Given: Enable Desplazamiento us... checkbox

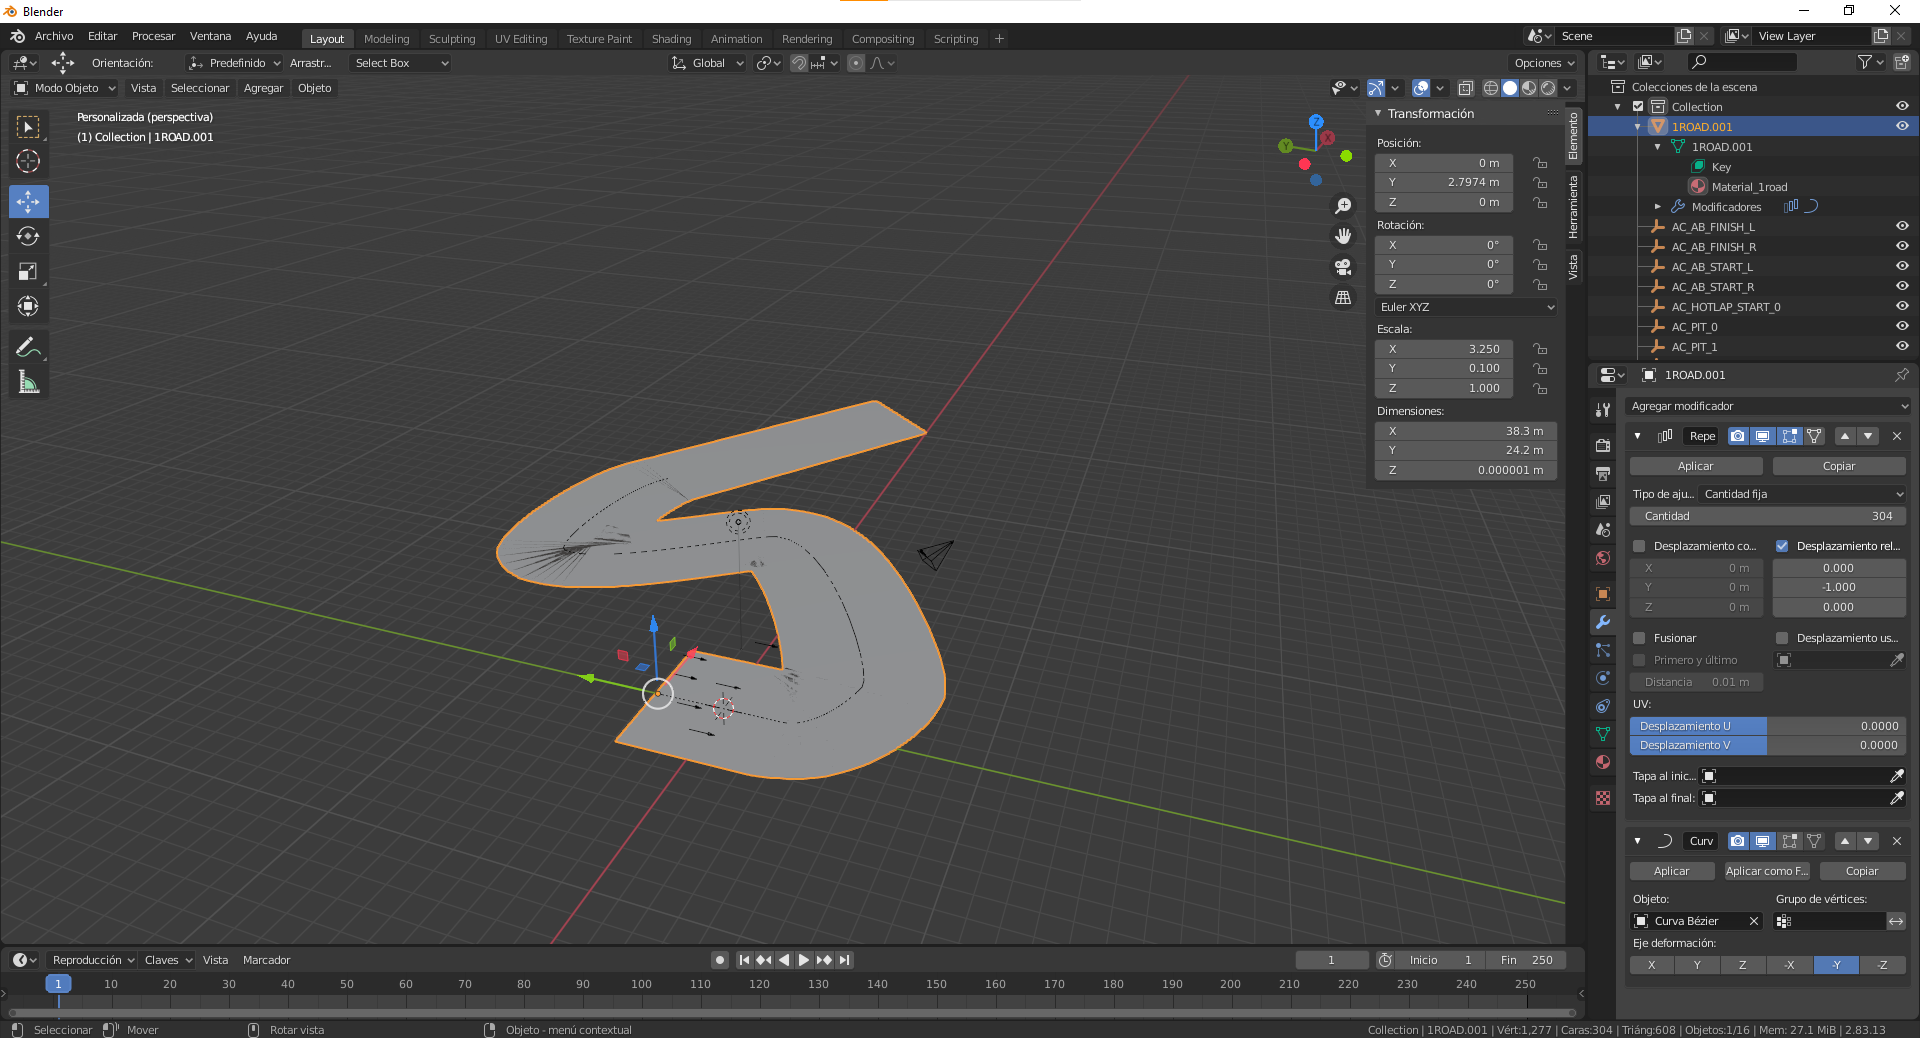Looking at the screenshot, I should pyautogui.click(x=1782, y=638).
